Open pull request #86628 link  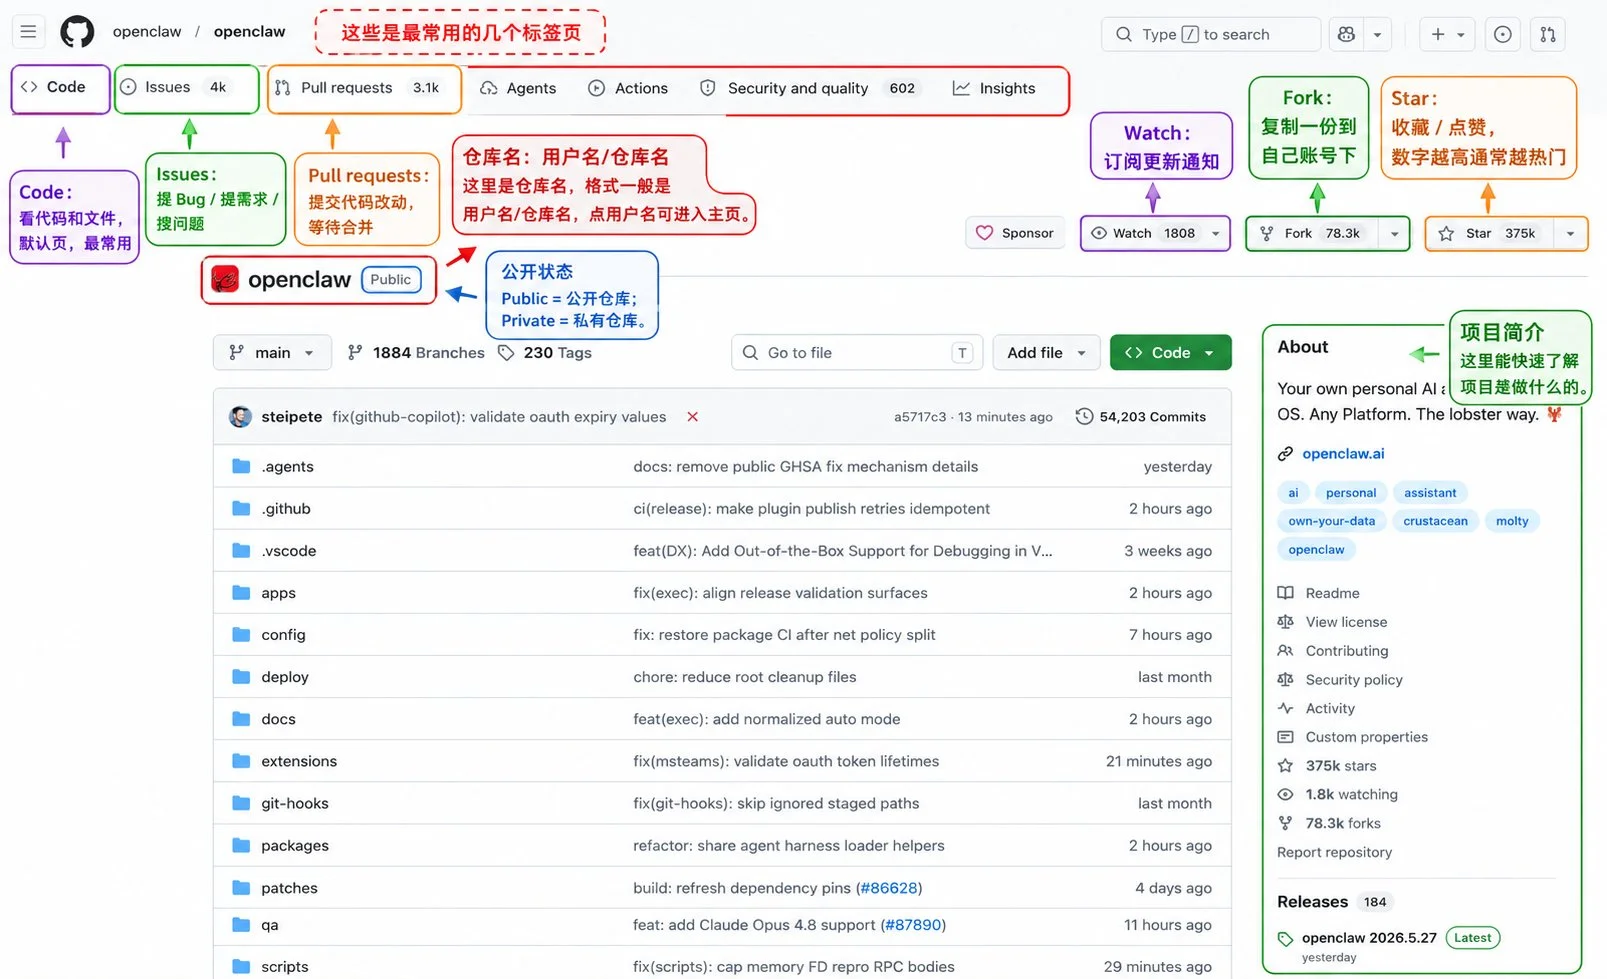coord(889,888)
